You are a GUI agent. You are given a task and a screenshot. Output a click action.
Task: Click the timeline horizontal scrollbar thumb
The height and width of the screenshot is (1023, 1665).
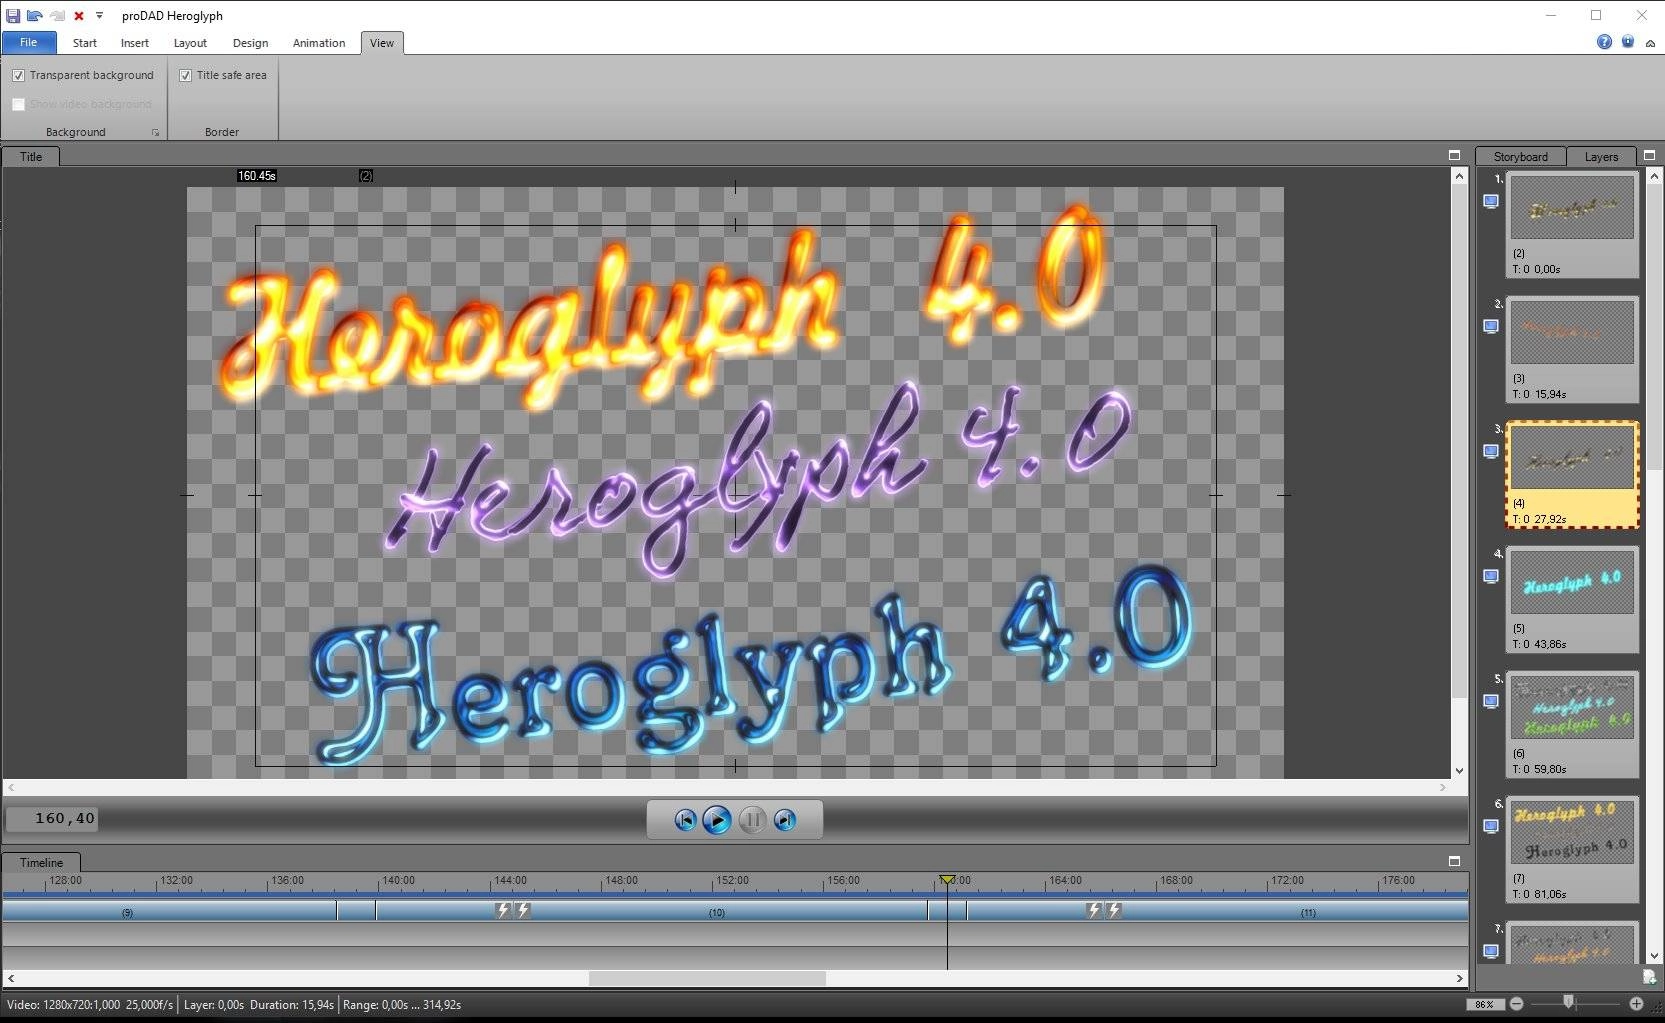pos(707,978)
